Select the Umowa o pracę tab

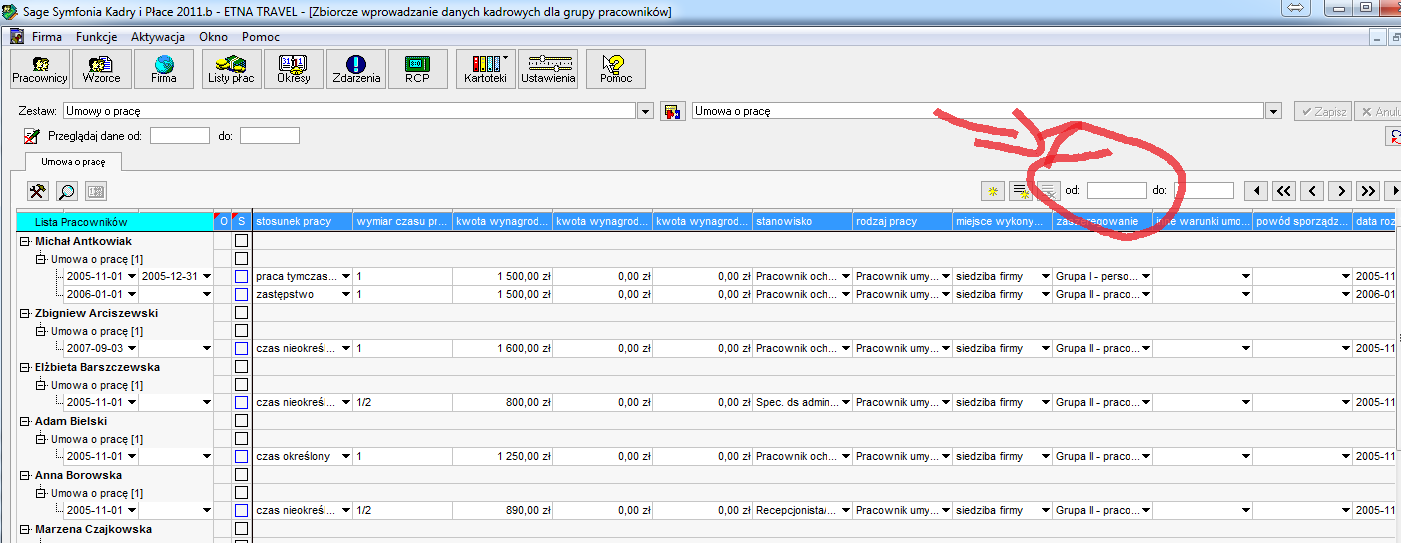[72, 161]
